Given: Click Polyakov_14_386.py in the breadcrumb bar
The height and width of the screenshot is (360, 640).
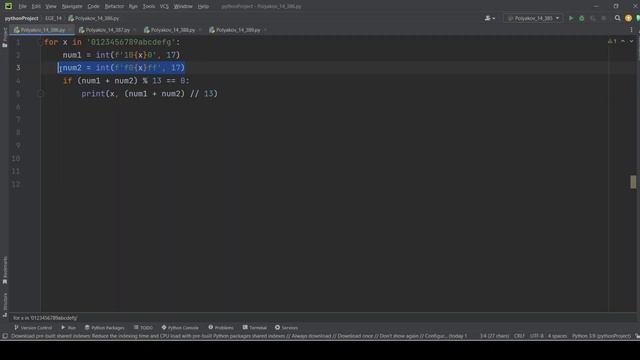Looking at the screenshot, I should click(x=94, y=18).
